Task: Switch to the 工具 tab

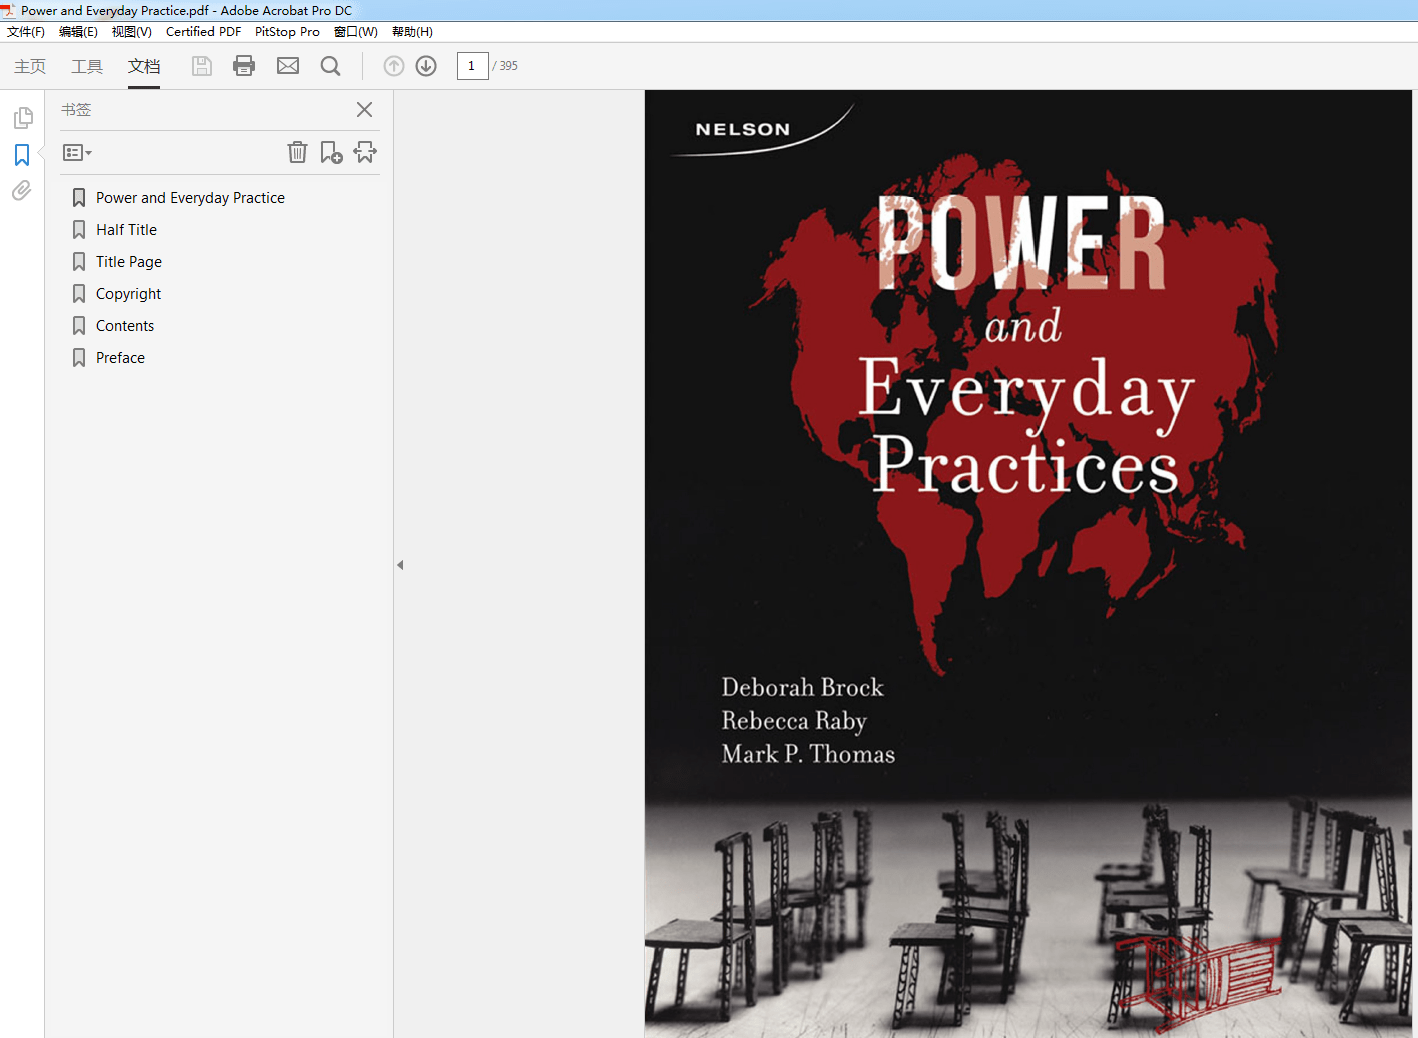Action: (x=87, y=66)
